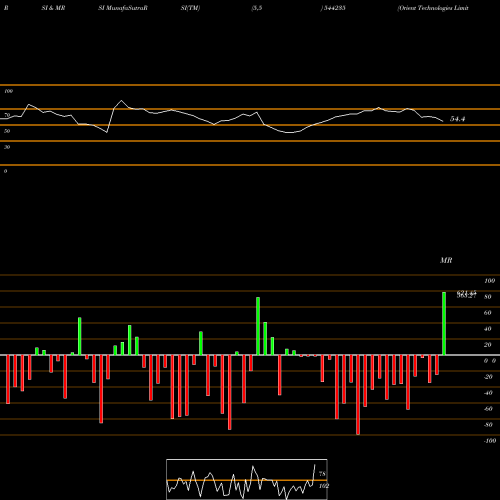
Task: Click the 365.27 value label beside the last bar
Action: (x=466, y=296)
